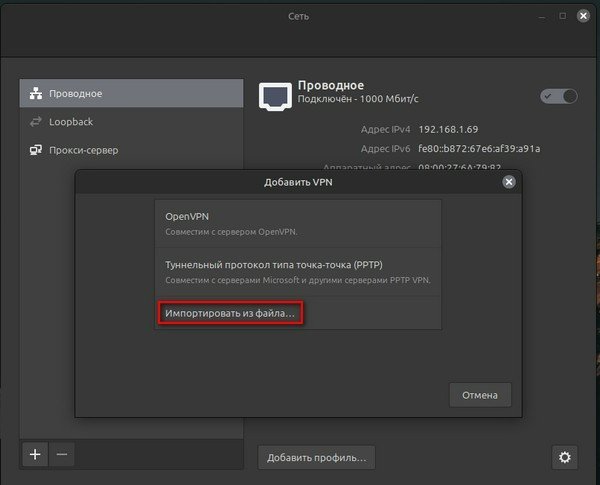600x485 pixels.
Task: Click the IPv4 address 192.168.1.69
Action: (448, 129)
